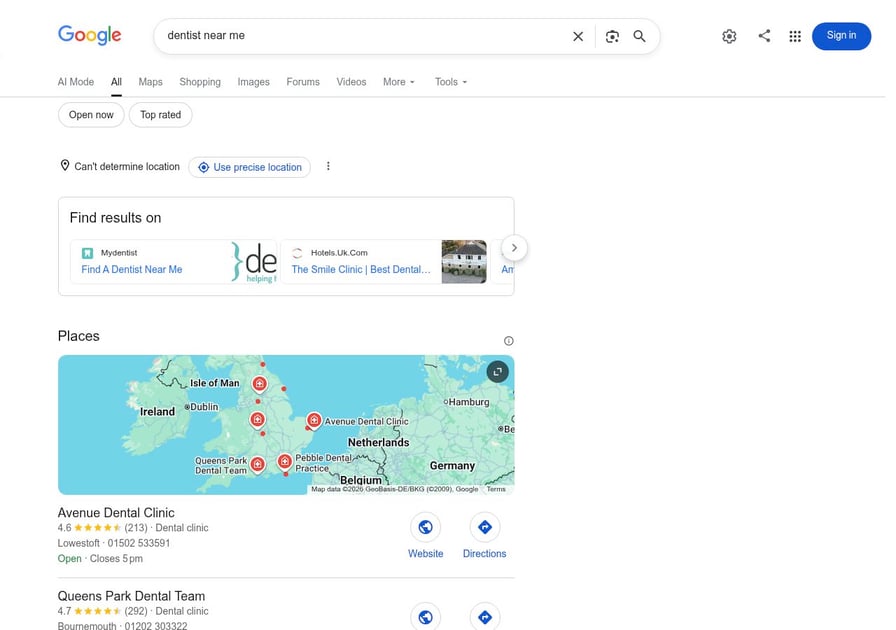Expand the Tools dropdown
Viewport: 896px width, 630px height.
451,82
